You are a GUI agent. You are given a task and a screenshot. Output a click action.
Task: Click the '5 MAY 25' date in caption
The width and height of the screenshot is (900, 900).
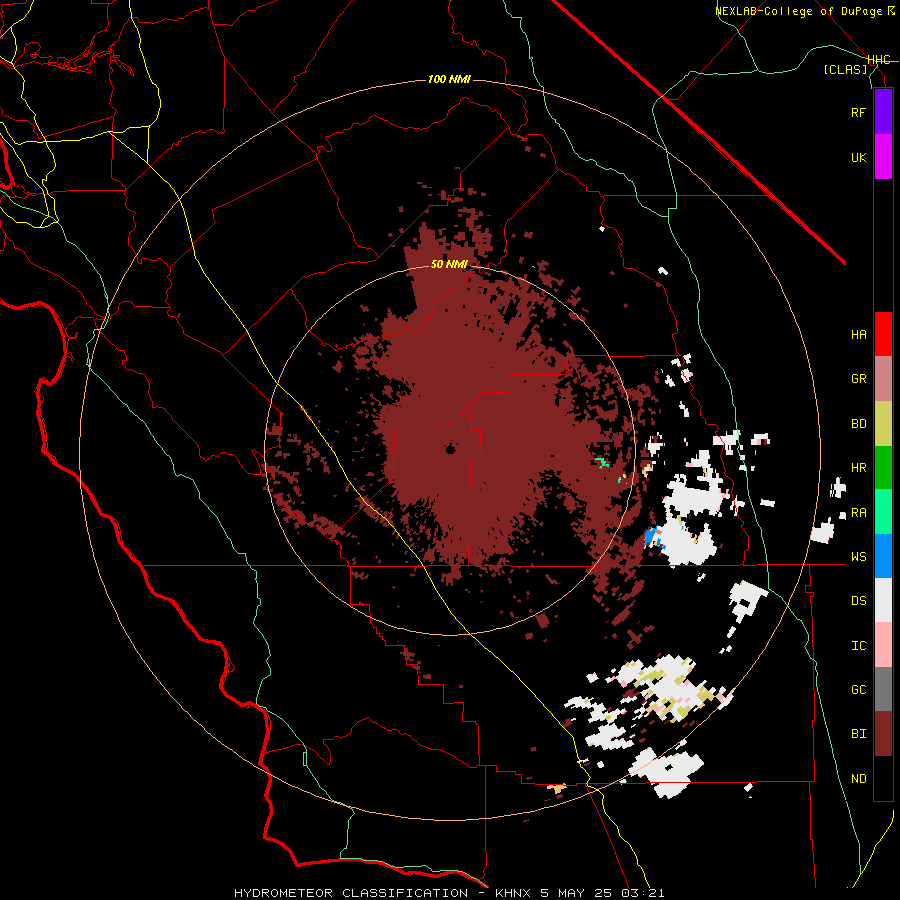577,893
